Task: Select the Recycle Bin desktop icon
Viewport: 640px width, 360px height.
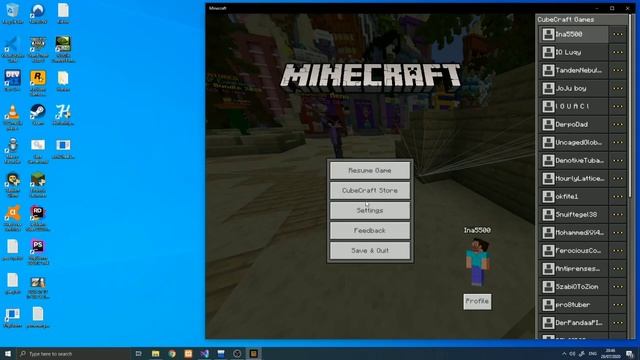Action: pos(13,13)
